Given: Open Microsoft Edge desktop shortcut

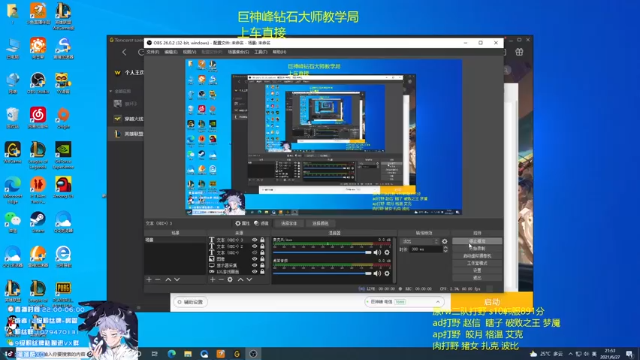Looking at the screenshot, I should pos(13,190).
